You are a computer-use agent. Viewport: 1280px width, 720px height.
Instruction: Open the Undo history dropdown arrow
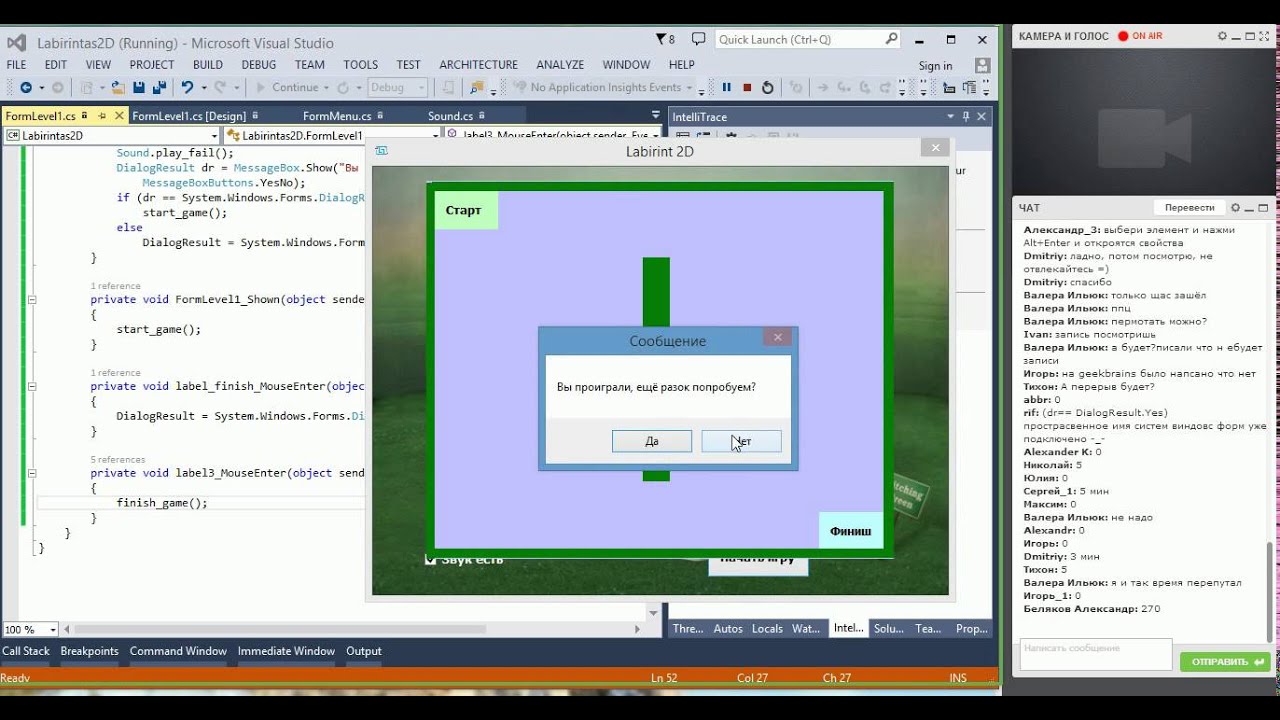[x=203, y=87]
